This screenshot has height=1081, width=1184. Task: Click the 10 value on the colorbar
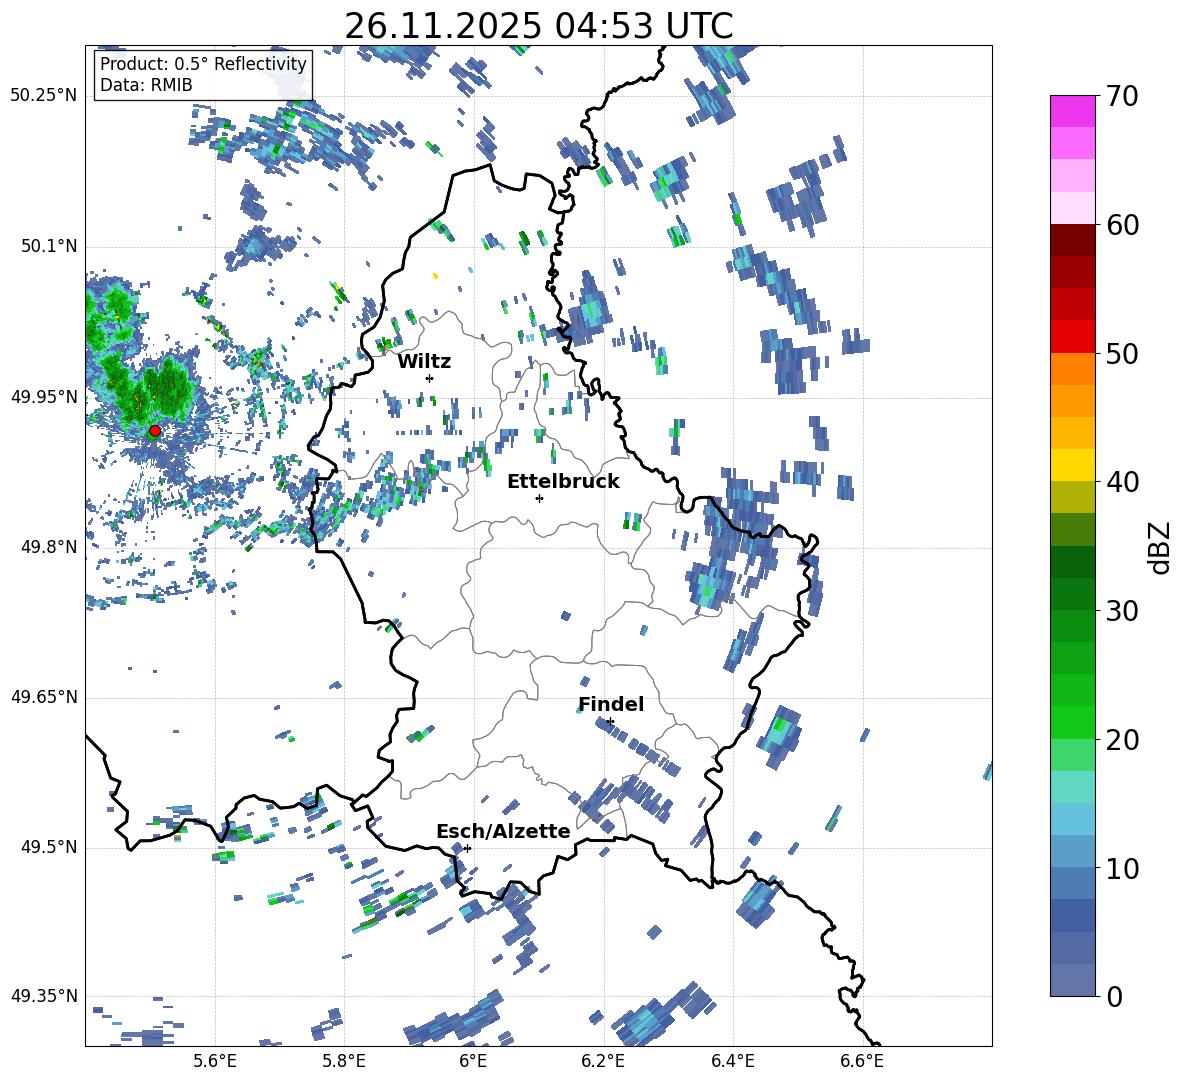tap(1121, 868)
